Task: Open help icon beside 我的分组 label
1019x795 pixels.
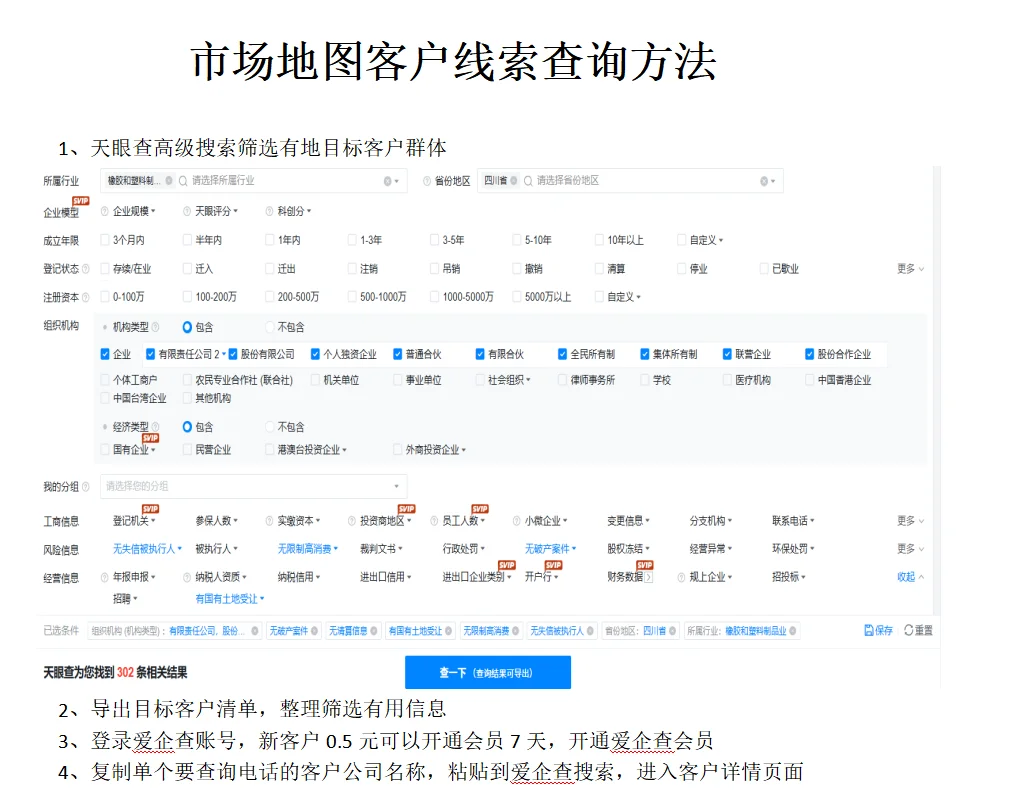Action: click(86, 487)
